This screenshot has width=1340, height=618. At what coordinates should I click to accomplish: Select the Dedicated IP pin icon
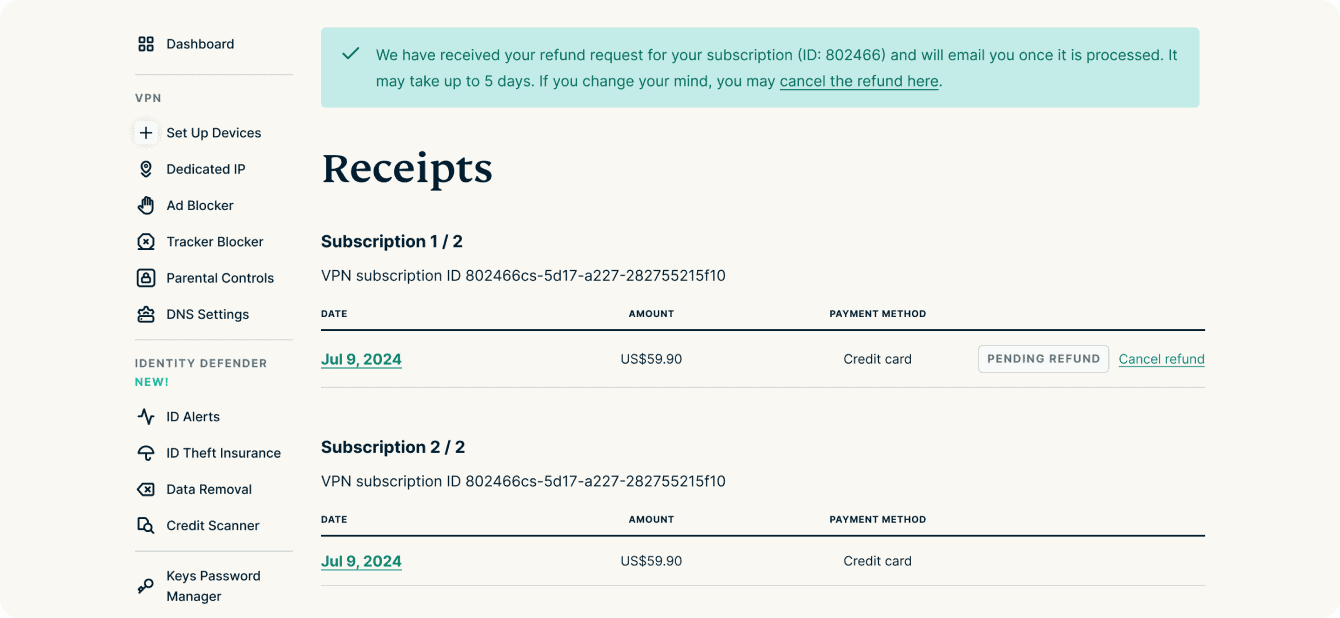[x=146, y=169]
